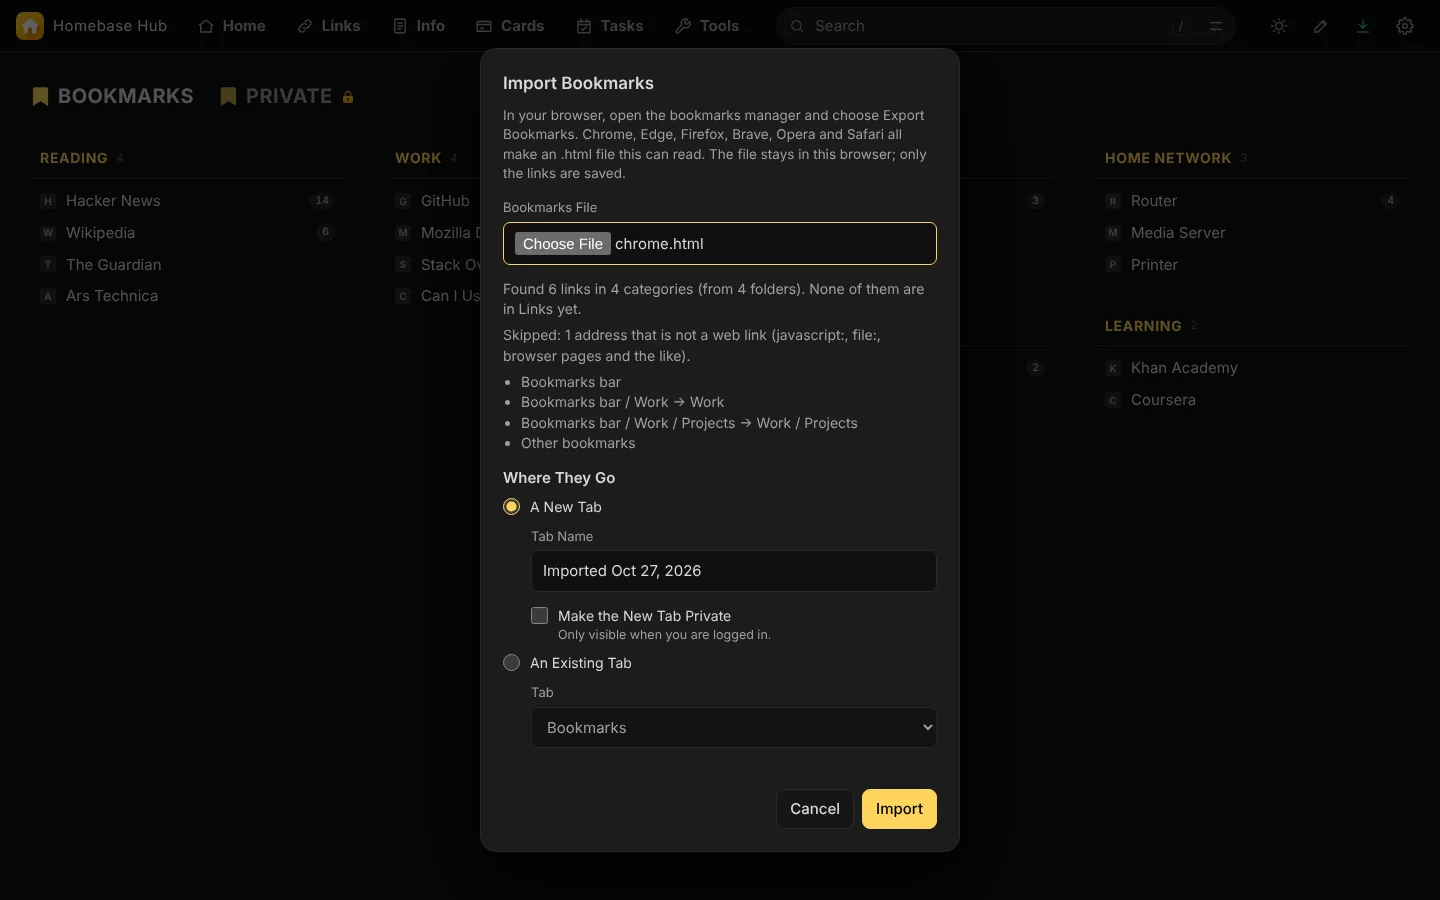This screenshot has height=900, width=1440.
Task: Click the P icon beside Printer
Action: pyautogui.click(x=1113, y=265)
